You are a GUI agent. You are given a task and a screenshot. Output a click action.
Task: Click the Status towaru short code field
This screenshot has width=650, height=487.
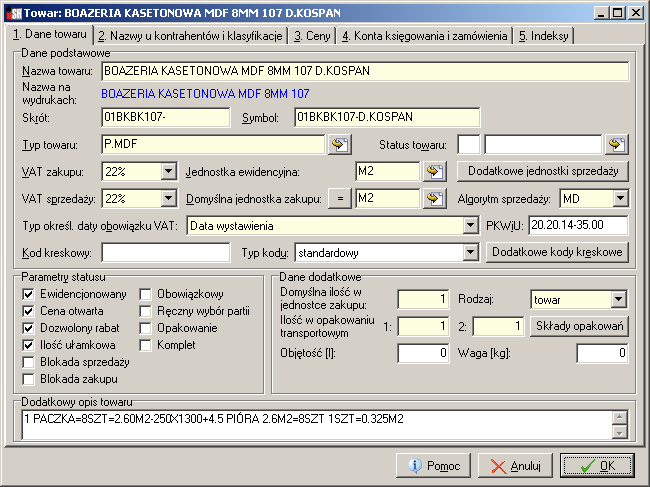[469, 144]
